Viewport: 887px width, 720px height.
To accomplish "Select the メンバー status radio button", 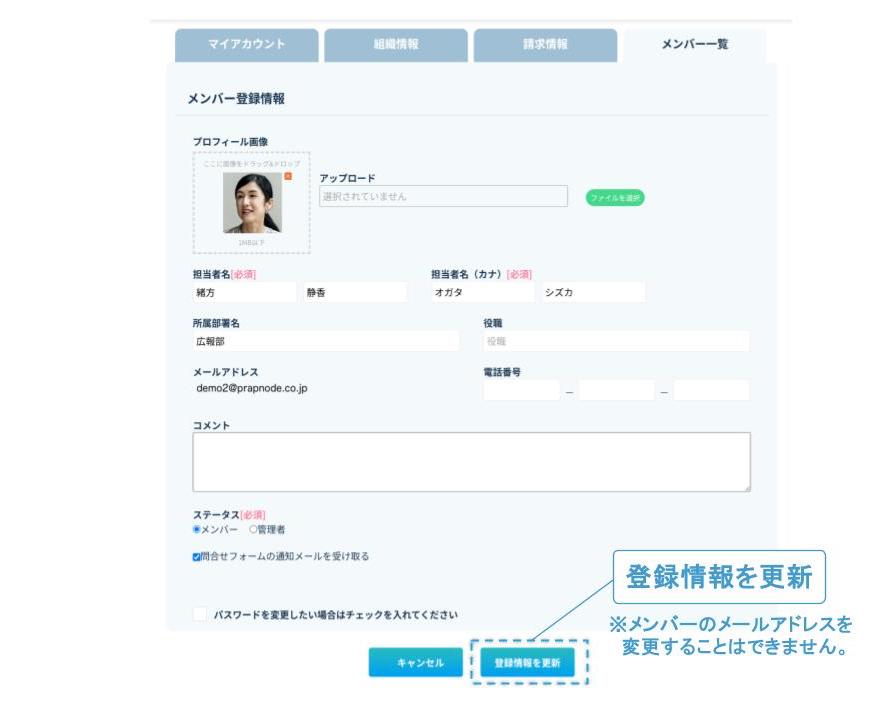I will click(x=197, y=530).
